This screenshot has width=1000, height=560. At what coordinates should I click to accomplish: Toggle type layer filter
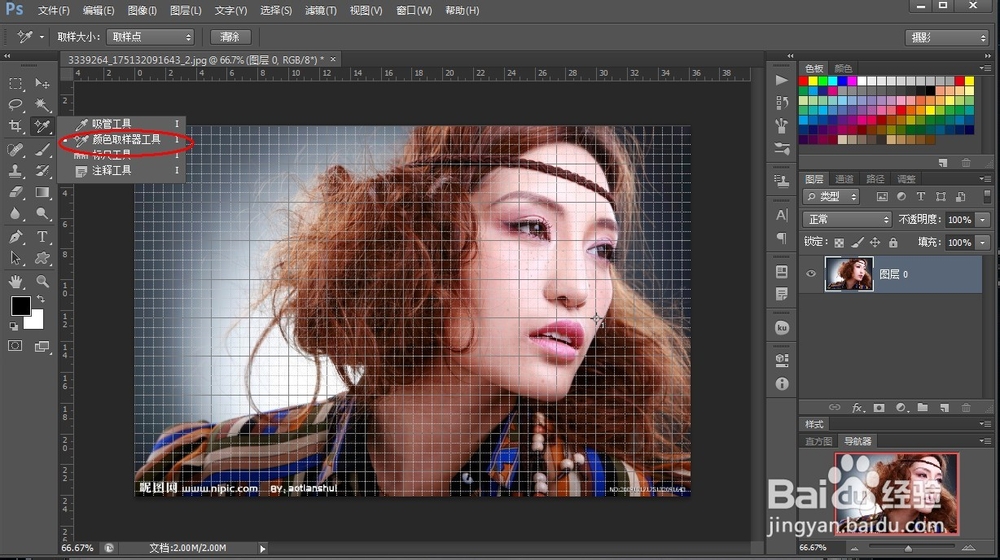[x=921, y=196]
